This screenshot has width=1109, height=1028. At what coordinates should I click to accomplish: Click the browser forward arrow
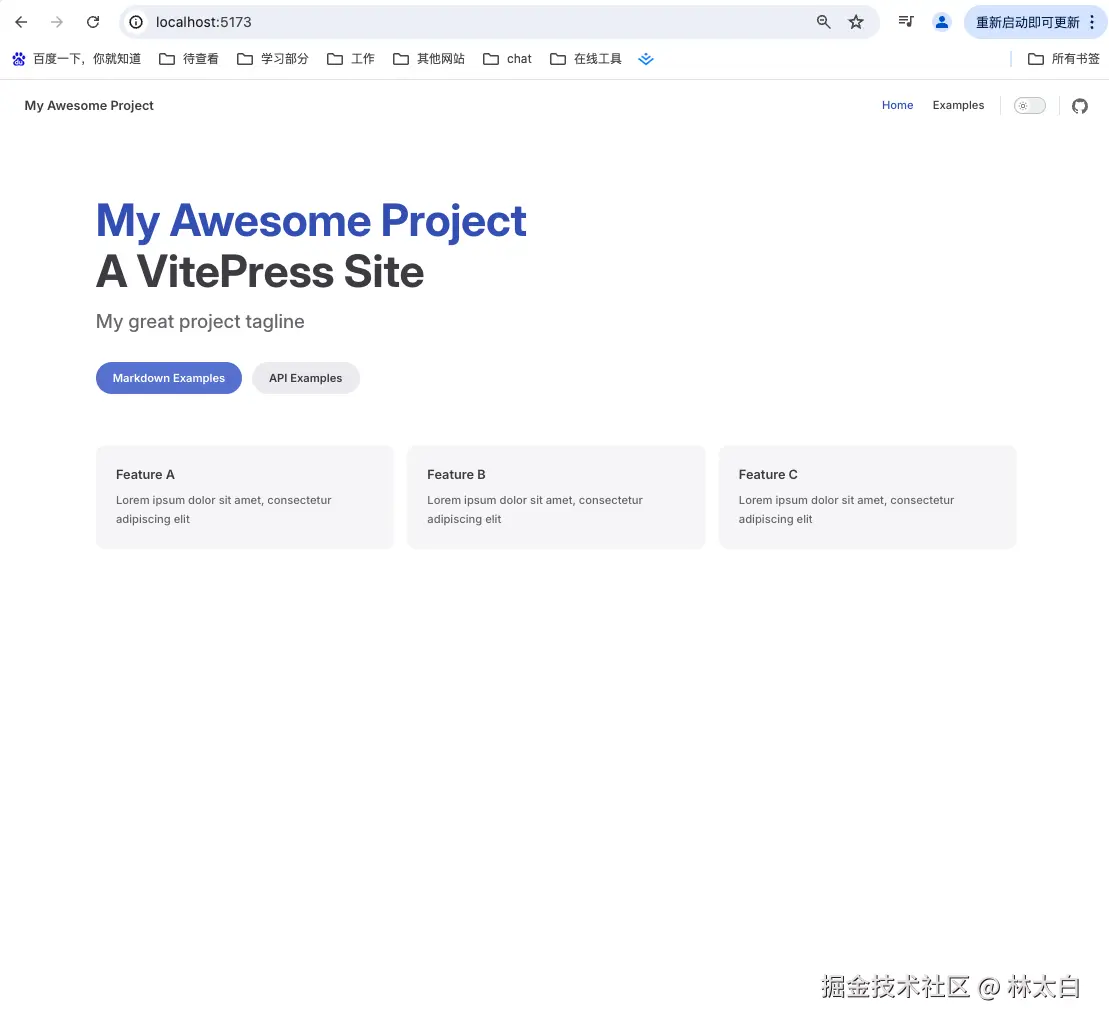pos(57,22)
